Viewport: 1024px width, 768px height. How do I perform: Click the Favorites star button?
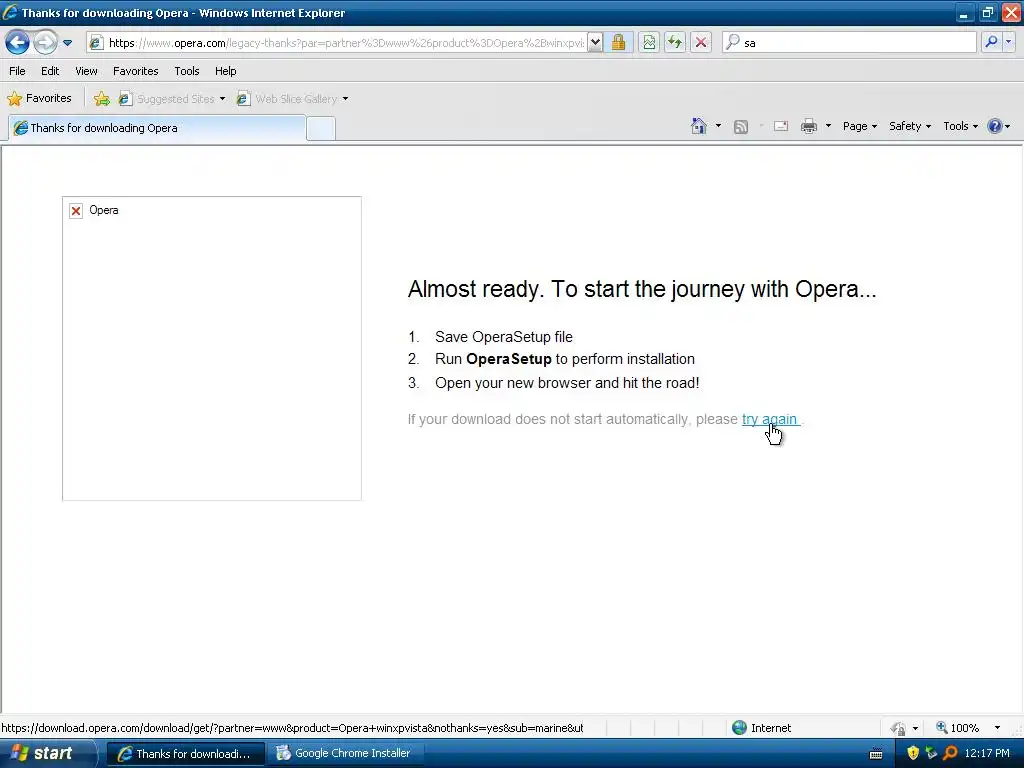(39, 99)
